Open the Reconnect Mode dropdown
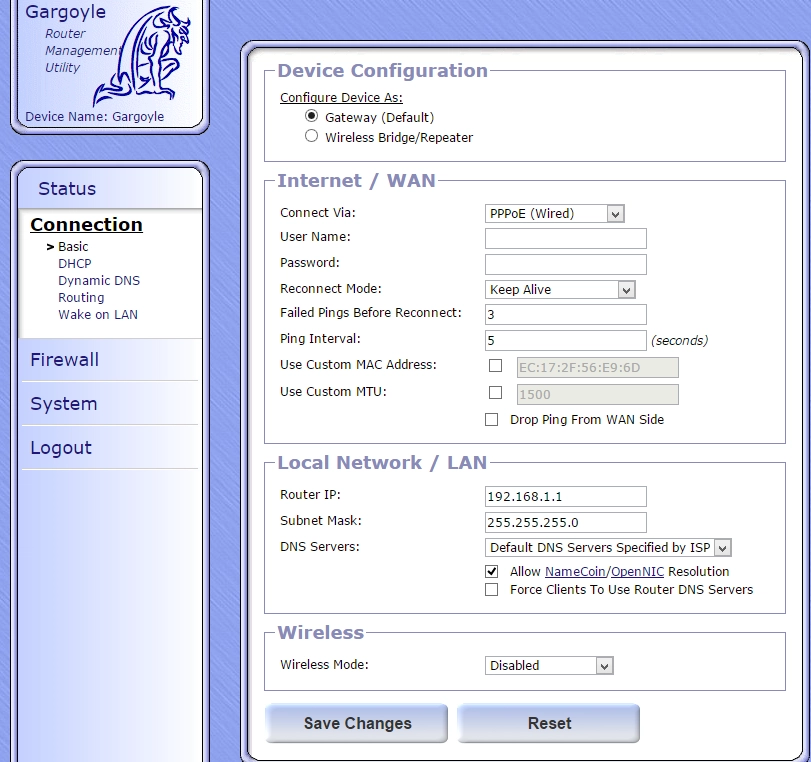This screenshot has height=762, width=811. tap(560, 290)
